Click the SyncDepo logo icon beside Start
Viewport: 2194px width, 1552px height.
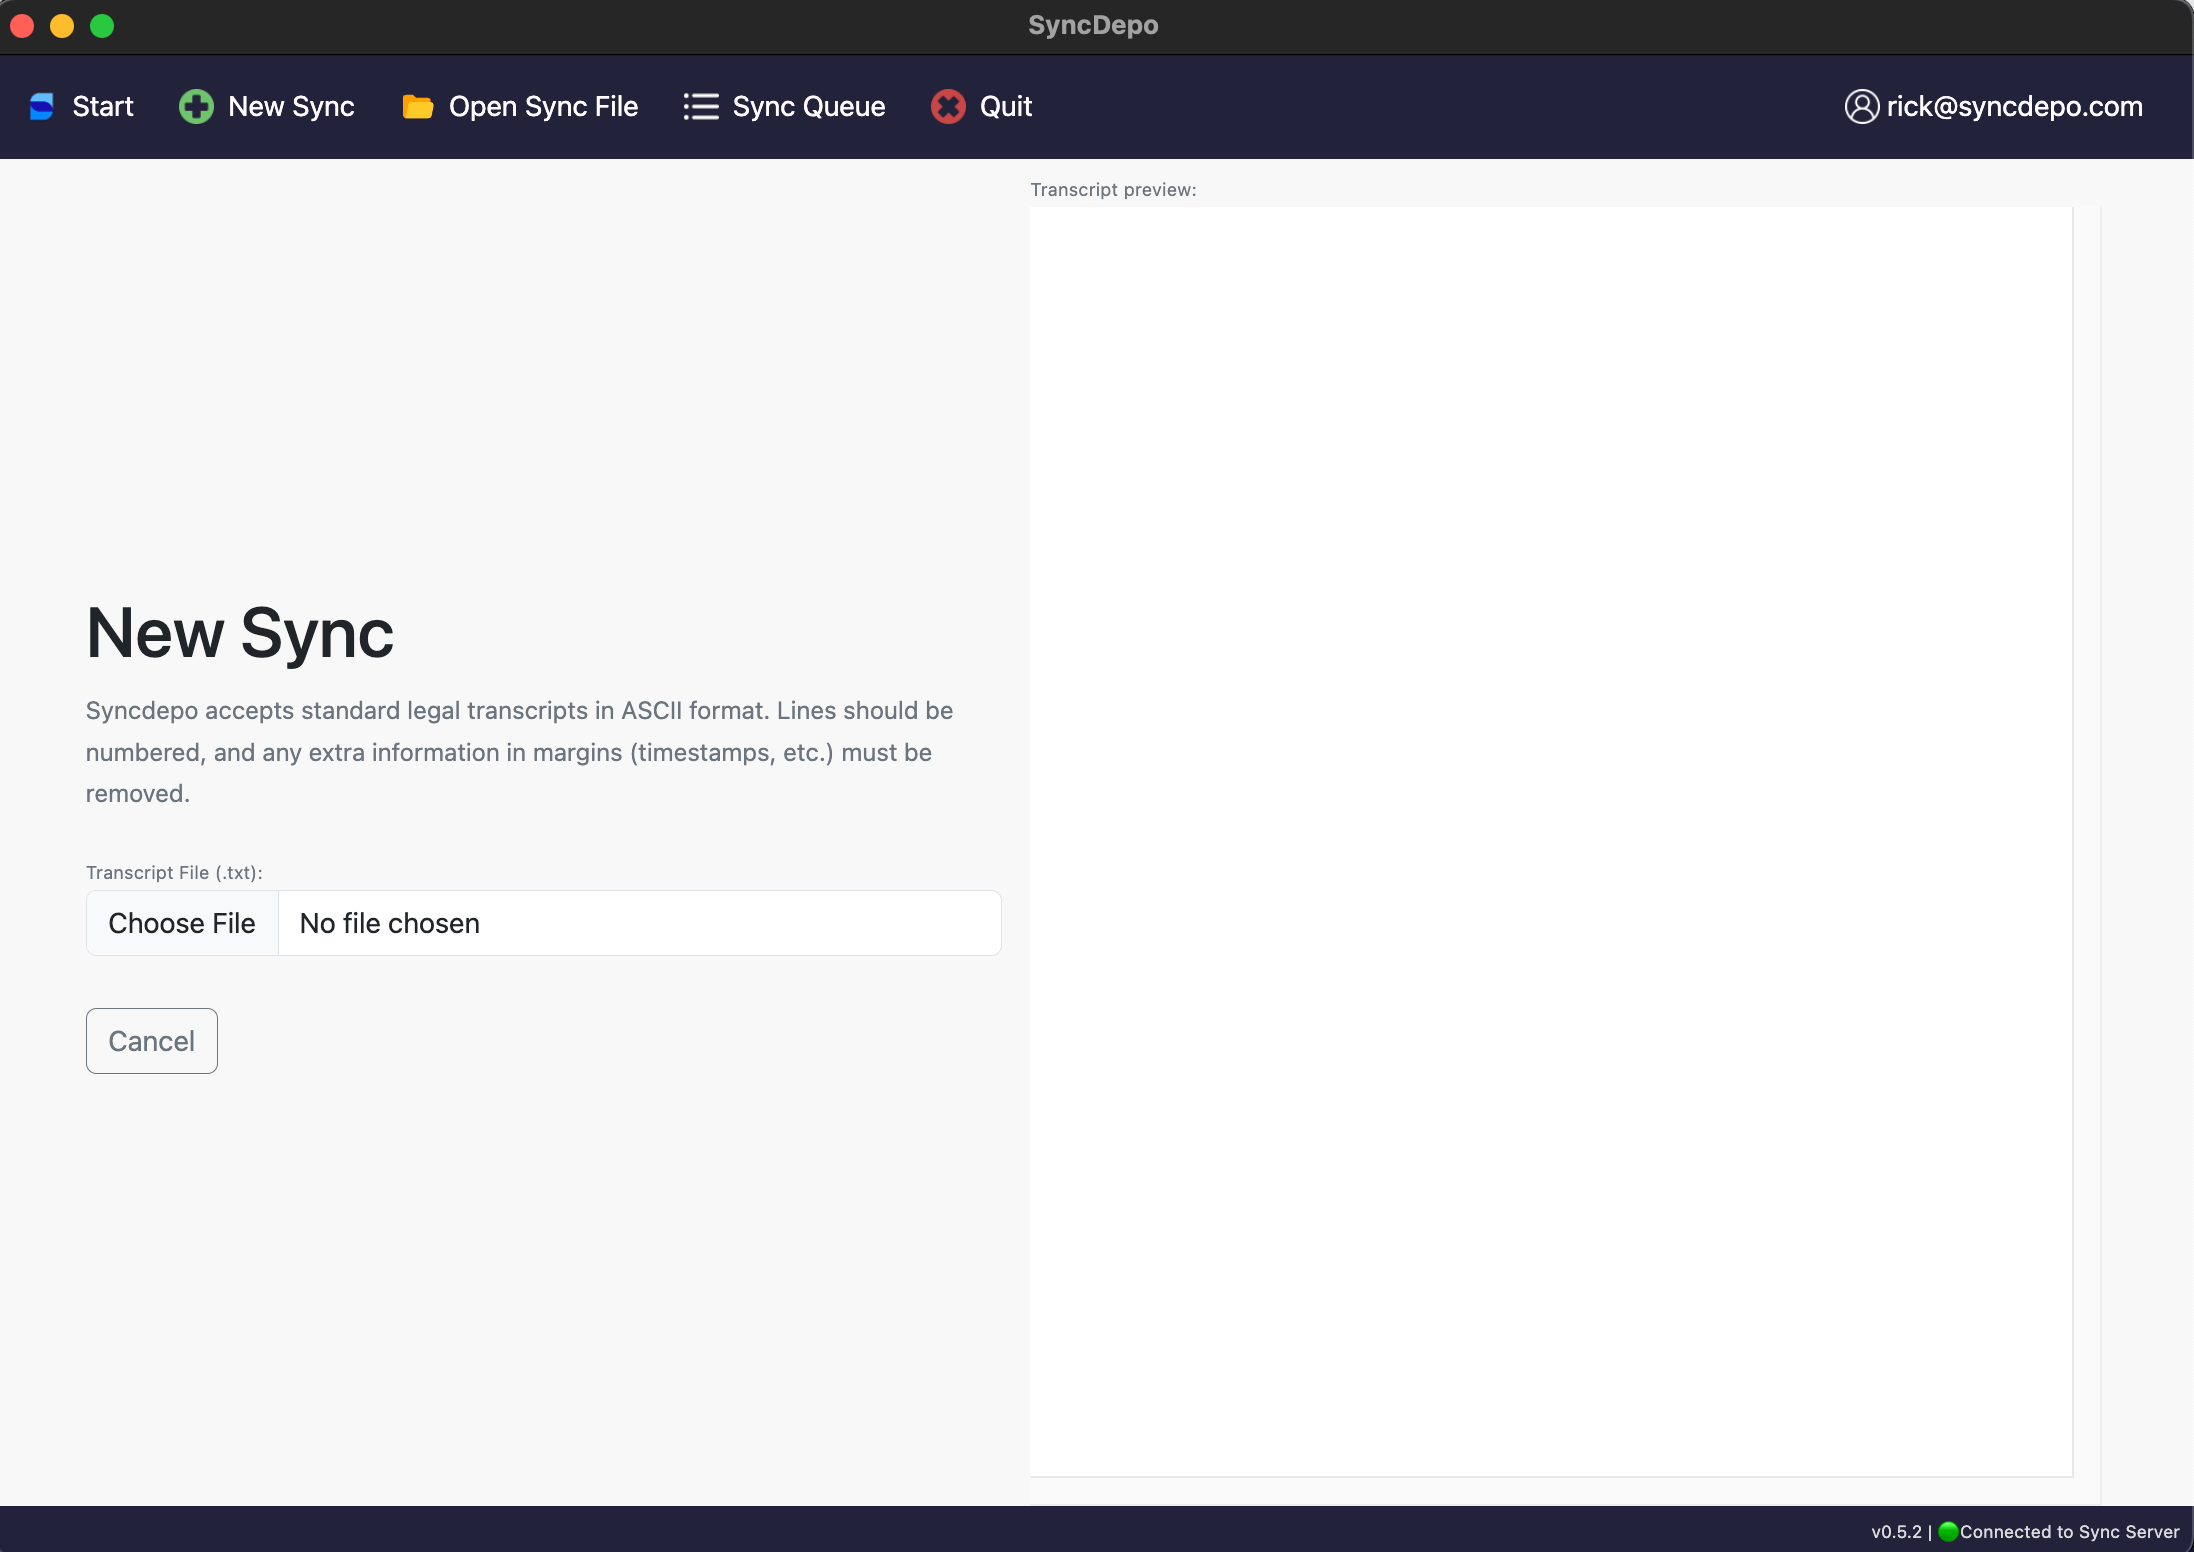[x=42, y=107]
